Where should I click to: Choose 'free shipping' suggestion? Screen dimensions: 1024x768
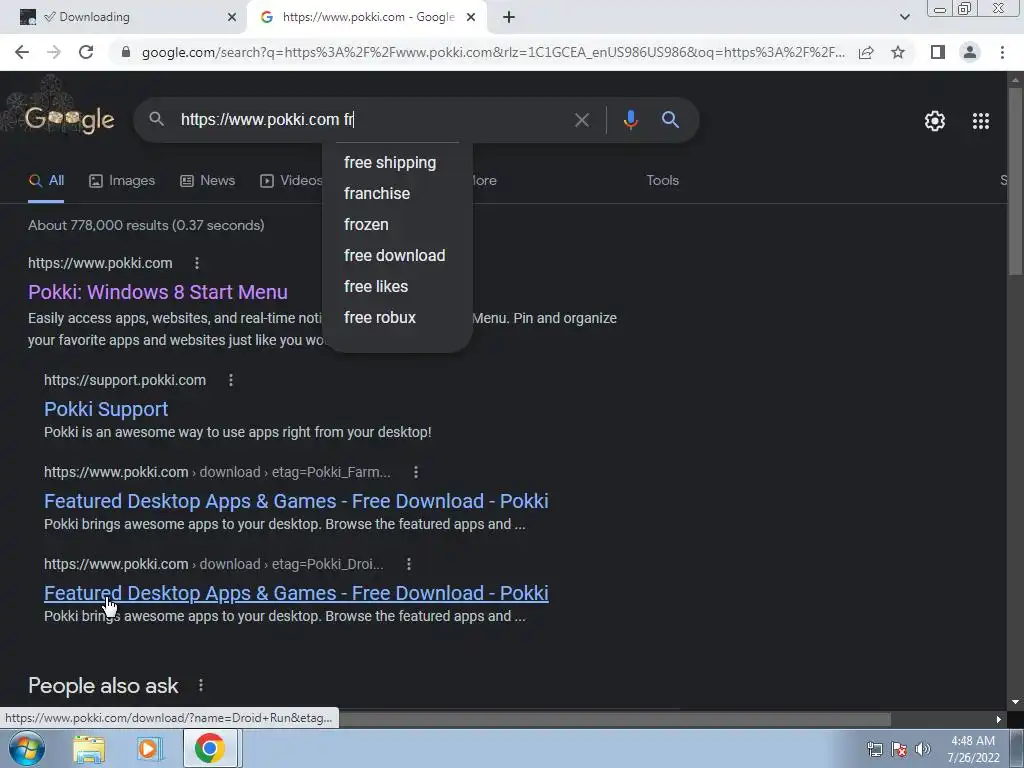tap(390, 163)
